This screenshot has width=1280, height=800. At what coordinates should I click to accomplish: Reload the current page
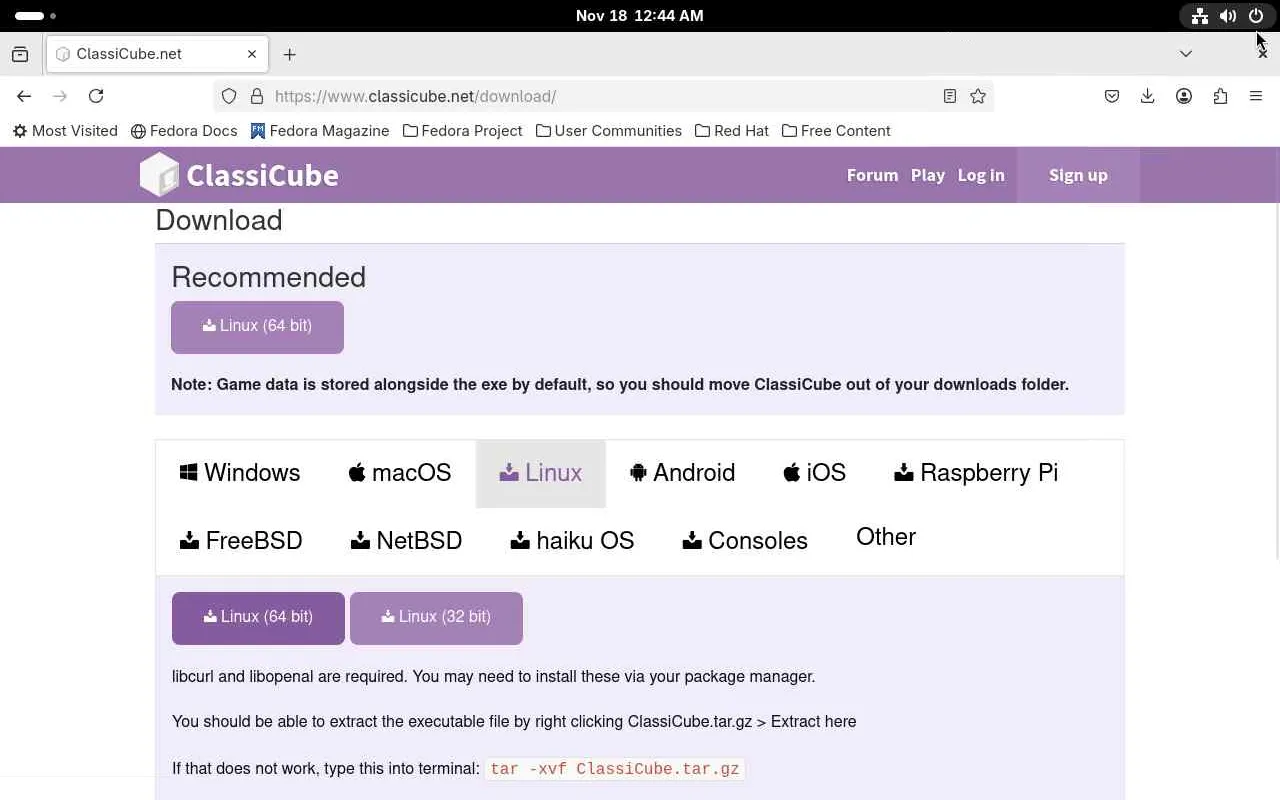(96, 96)
